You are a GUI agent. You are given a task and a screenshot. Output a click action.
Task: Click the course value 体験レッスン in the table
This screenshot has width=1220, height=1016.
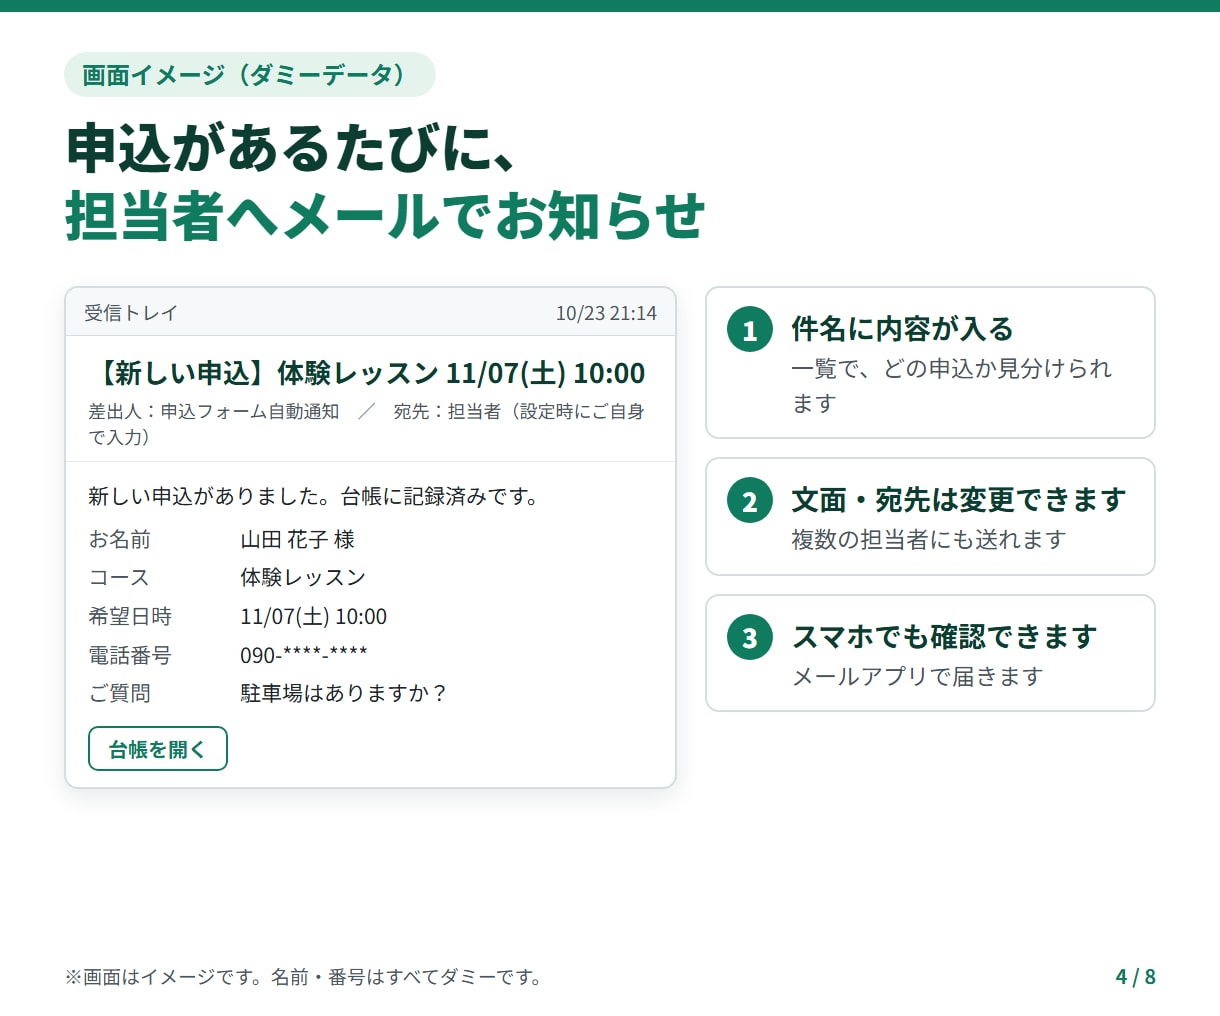[x=303, y=578]
